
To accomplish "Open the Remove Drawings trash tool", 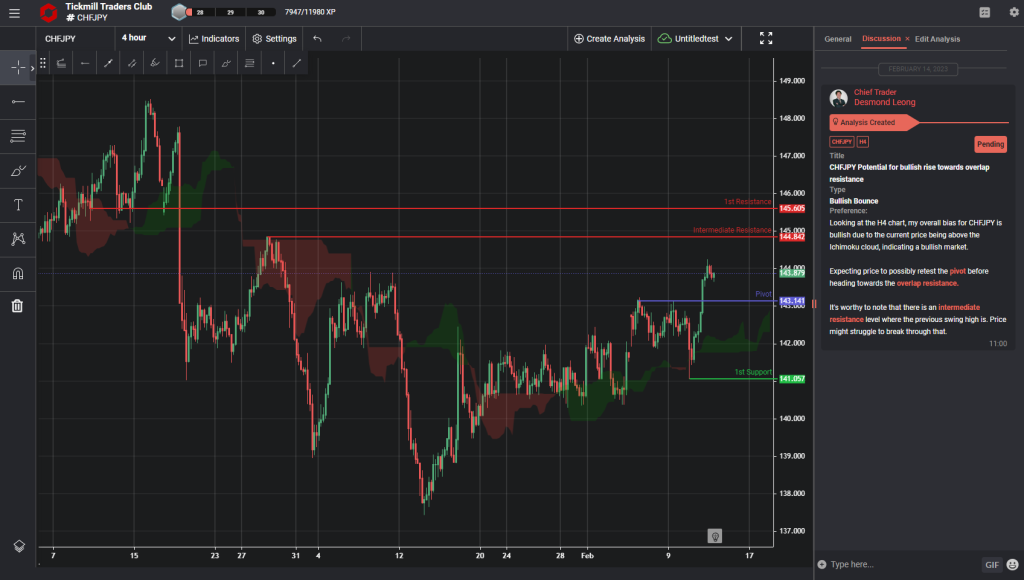I will click(x=16, y=305).
